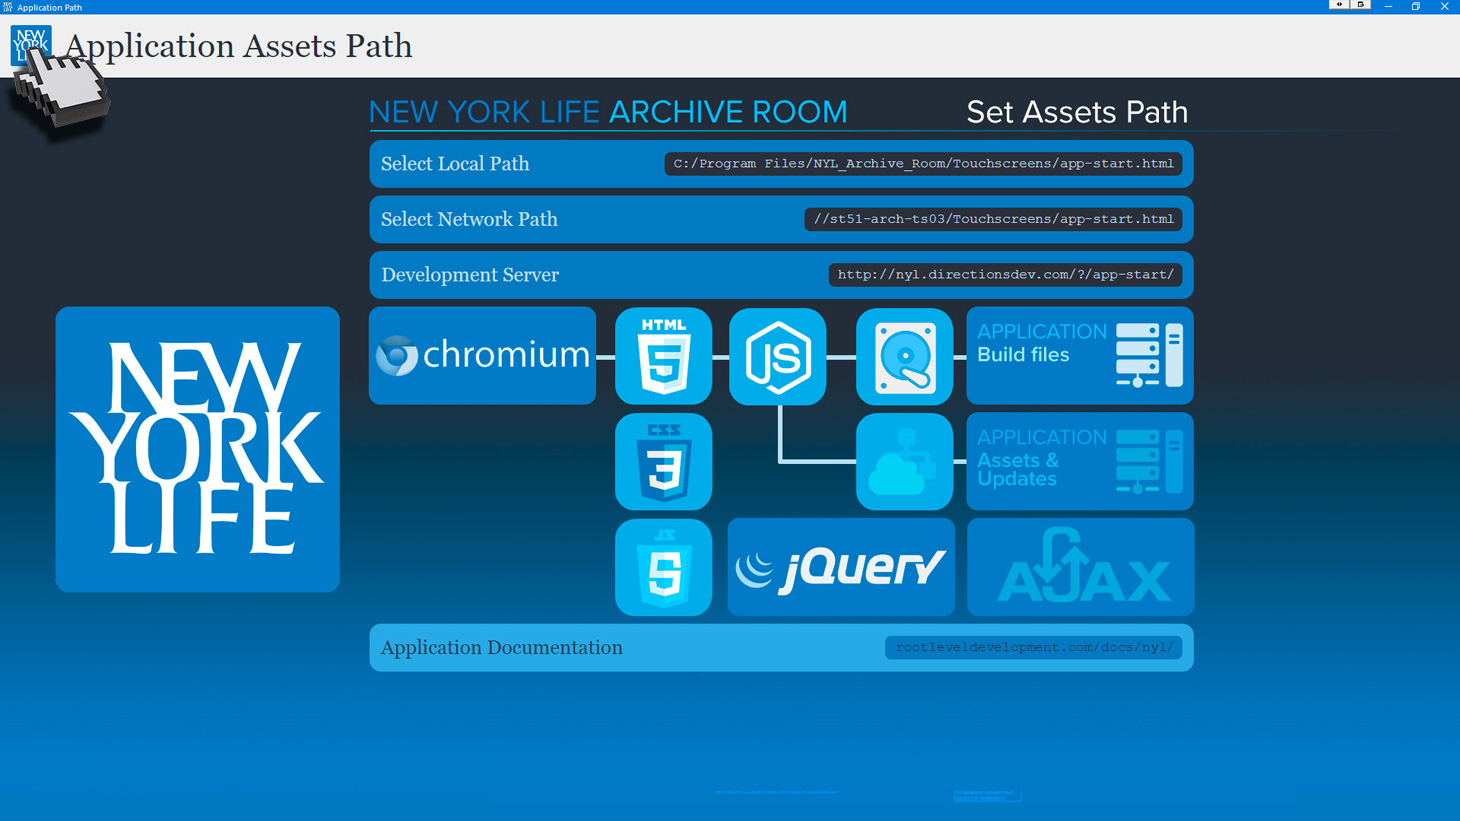Open Application Assets & Updates tile

[x=1080, y=462]
